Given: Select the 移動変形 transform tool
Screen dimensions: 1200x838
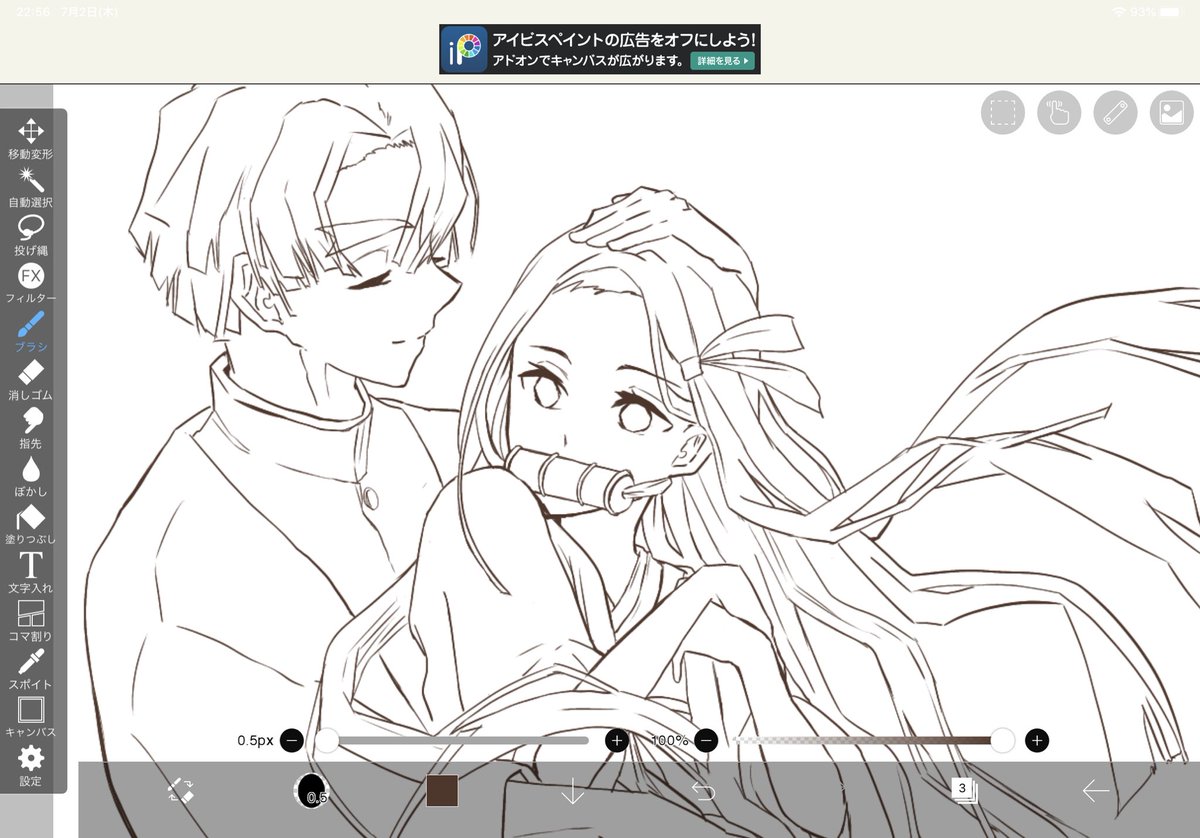Looking at the screenshot, I should click(31, 139).
